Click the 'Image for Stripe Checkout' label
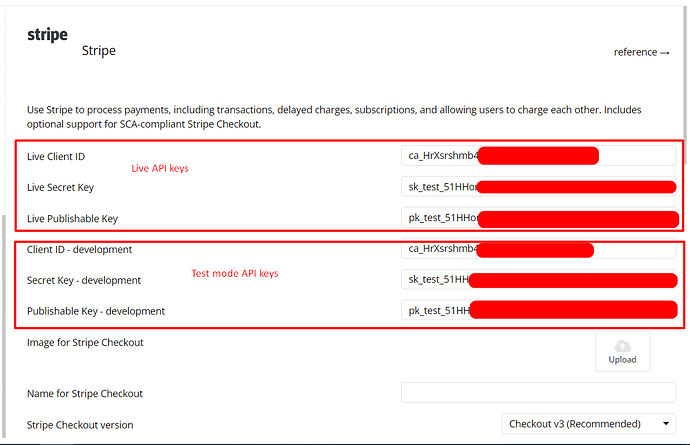The height and width of the screenshot is (445, 690). tap(85, 342)
